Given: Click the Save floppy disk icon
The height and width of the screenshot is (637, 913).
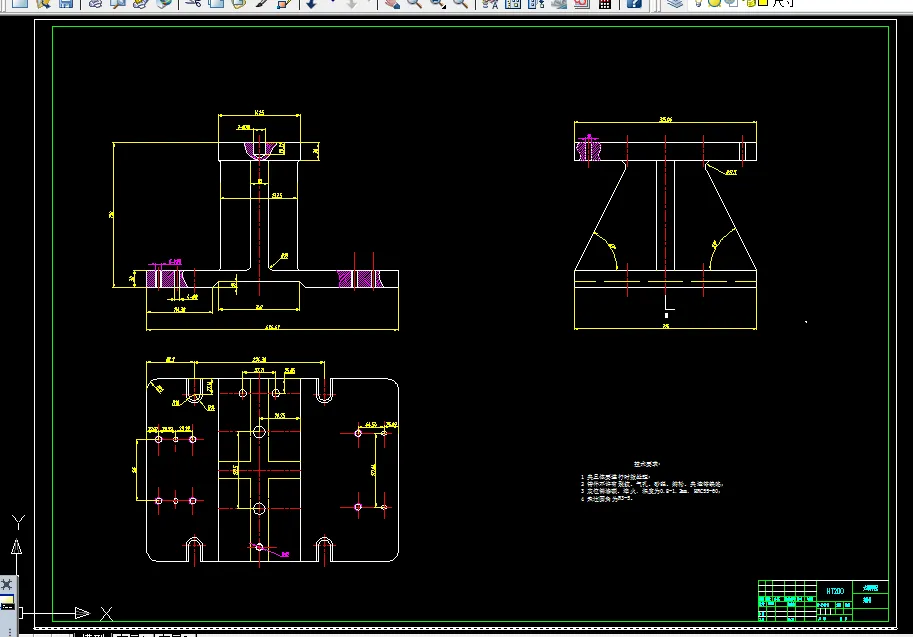Looking at the screenshot, I should (66, 3).
